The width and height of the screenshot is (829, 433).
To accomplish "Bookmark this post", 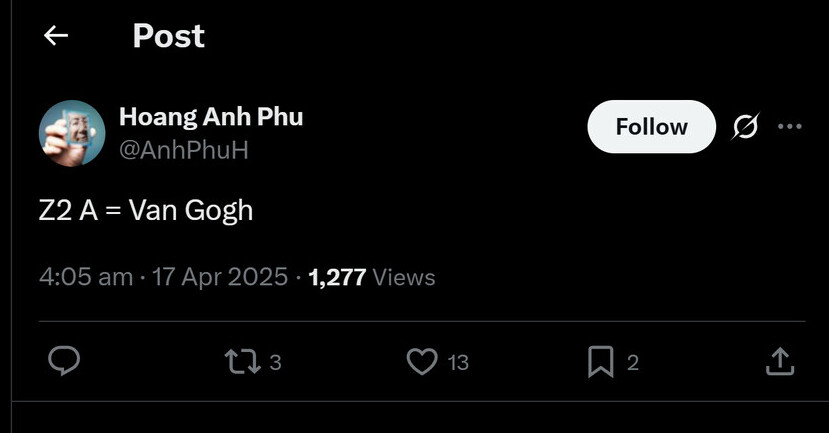I will [601, 362].
